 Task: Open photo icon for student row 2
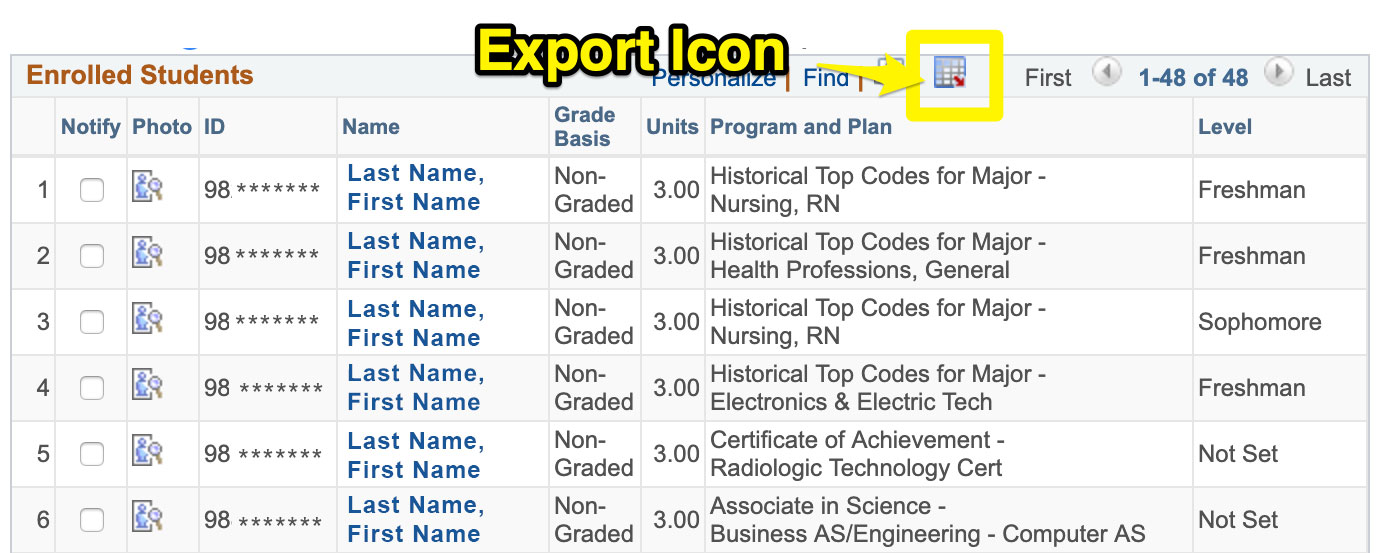pos(147,254)
